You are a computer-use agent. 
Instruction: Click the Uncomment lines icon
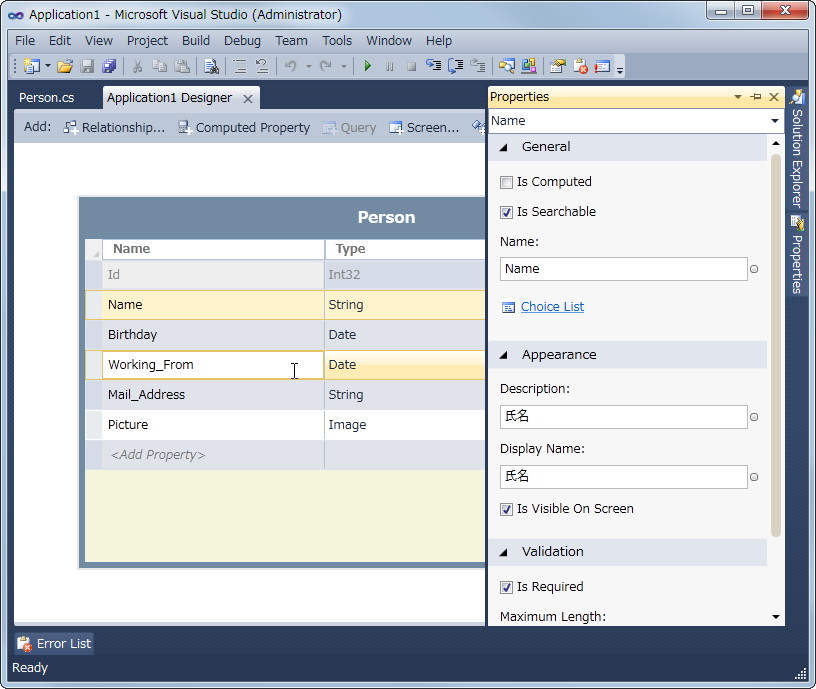click(x=262, y=66)
